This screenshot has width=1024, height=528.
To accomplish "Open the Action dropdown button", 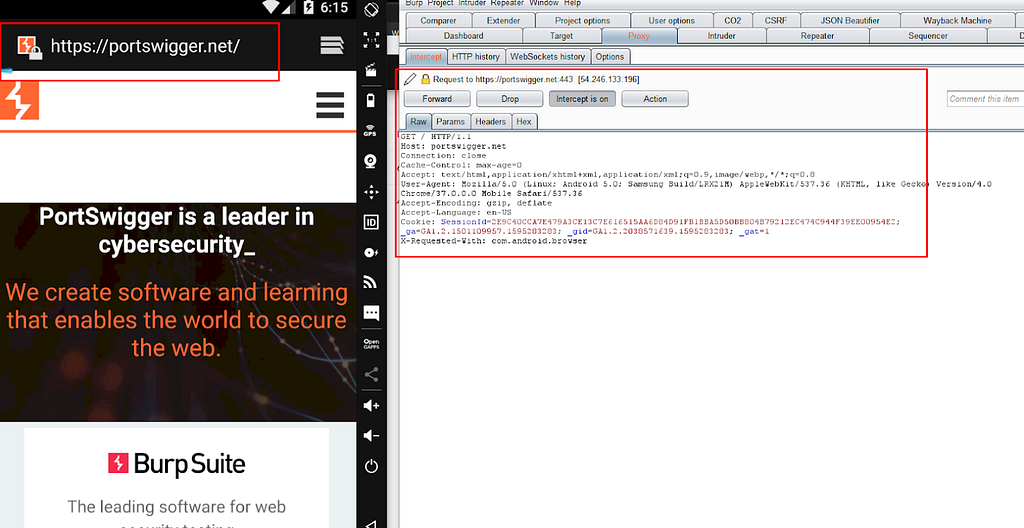I will tap(655, 99).
